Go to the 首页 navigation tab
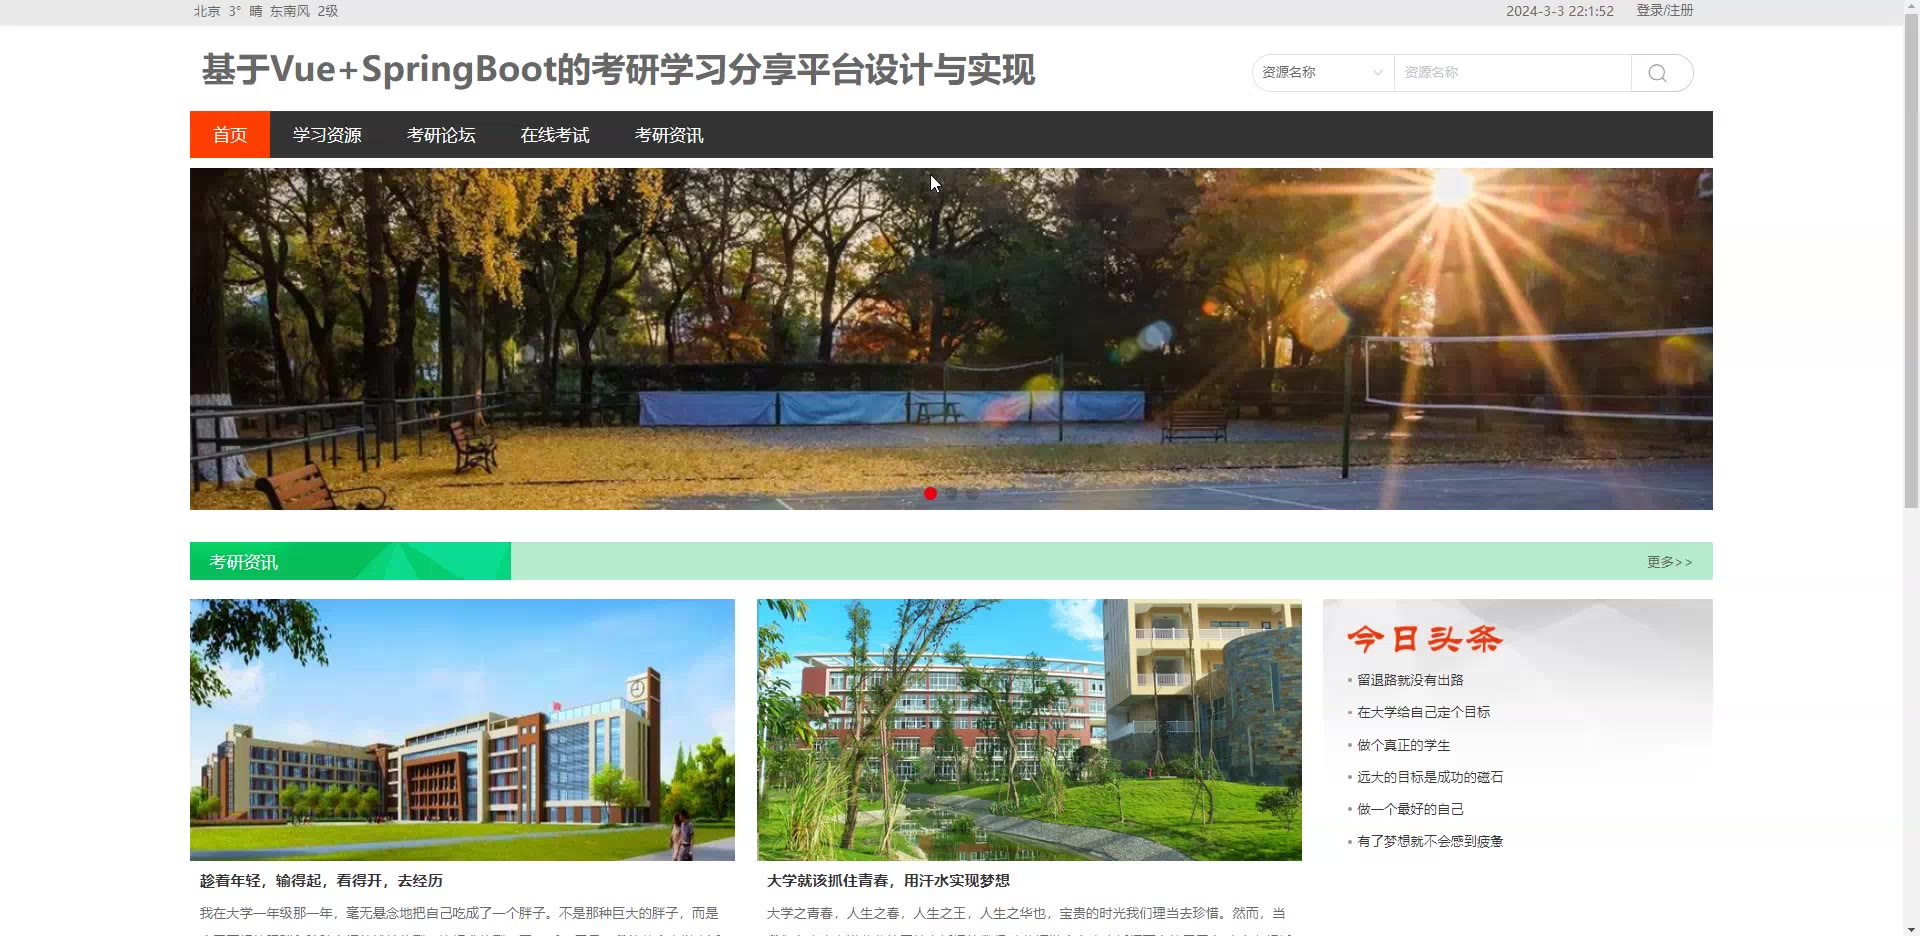This screenshot has height=936, width=1920. tap(230, 135)
